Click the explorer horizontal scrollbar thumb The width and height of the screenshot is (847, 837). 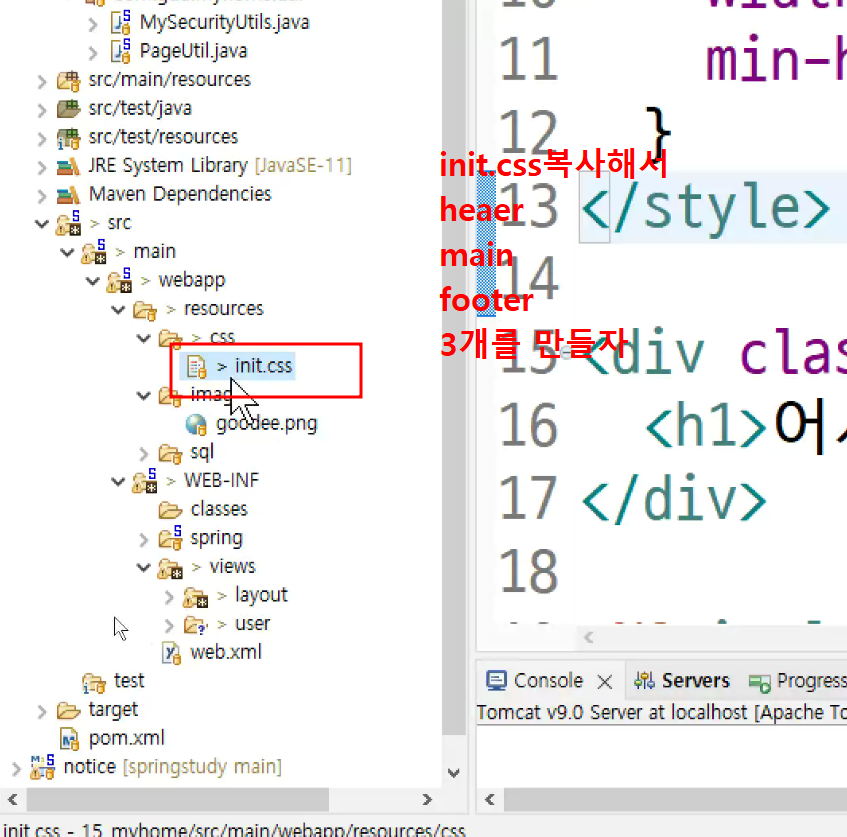[178, 799]
